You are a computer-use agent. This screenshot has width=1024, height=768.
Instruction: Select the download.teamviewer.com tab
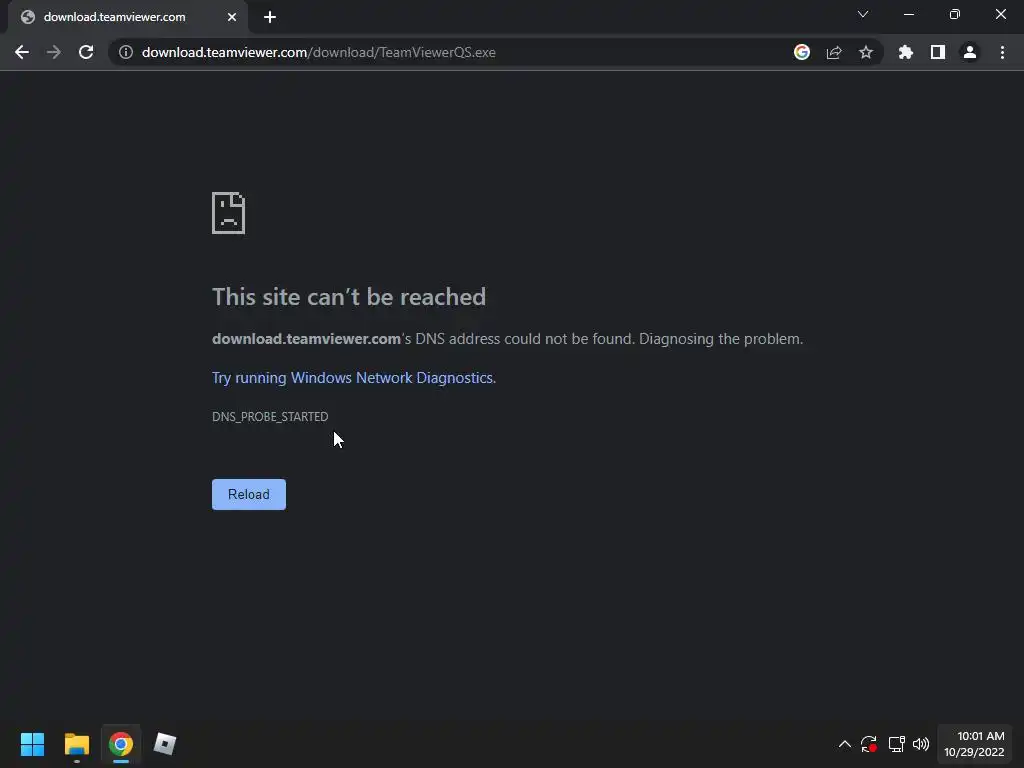[128, 17]
